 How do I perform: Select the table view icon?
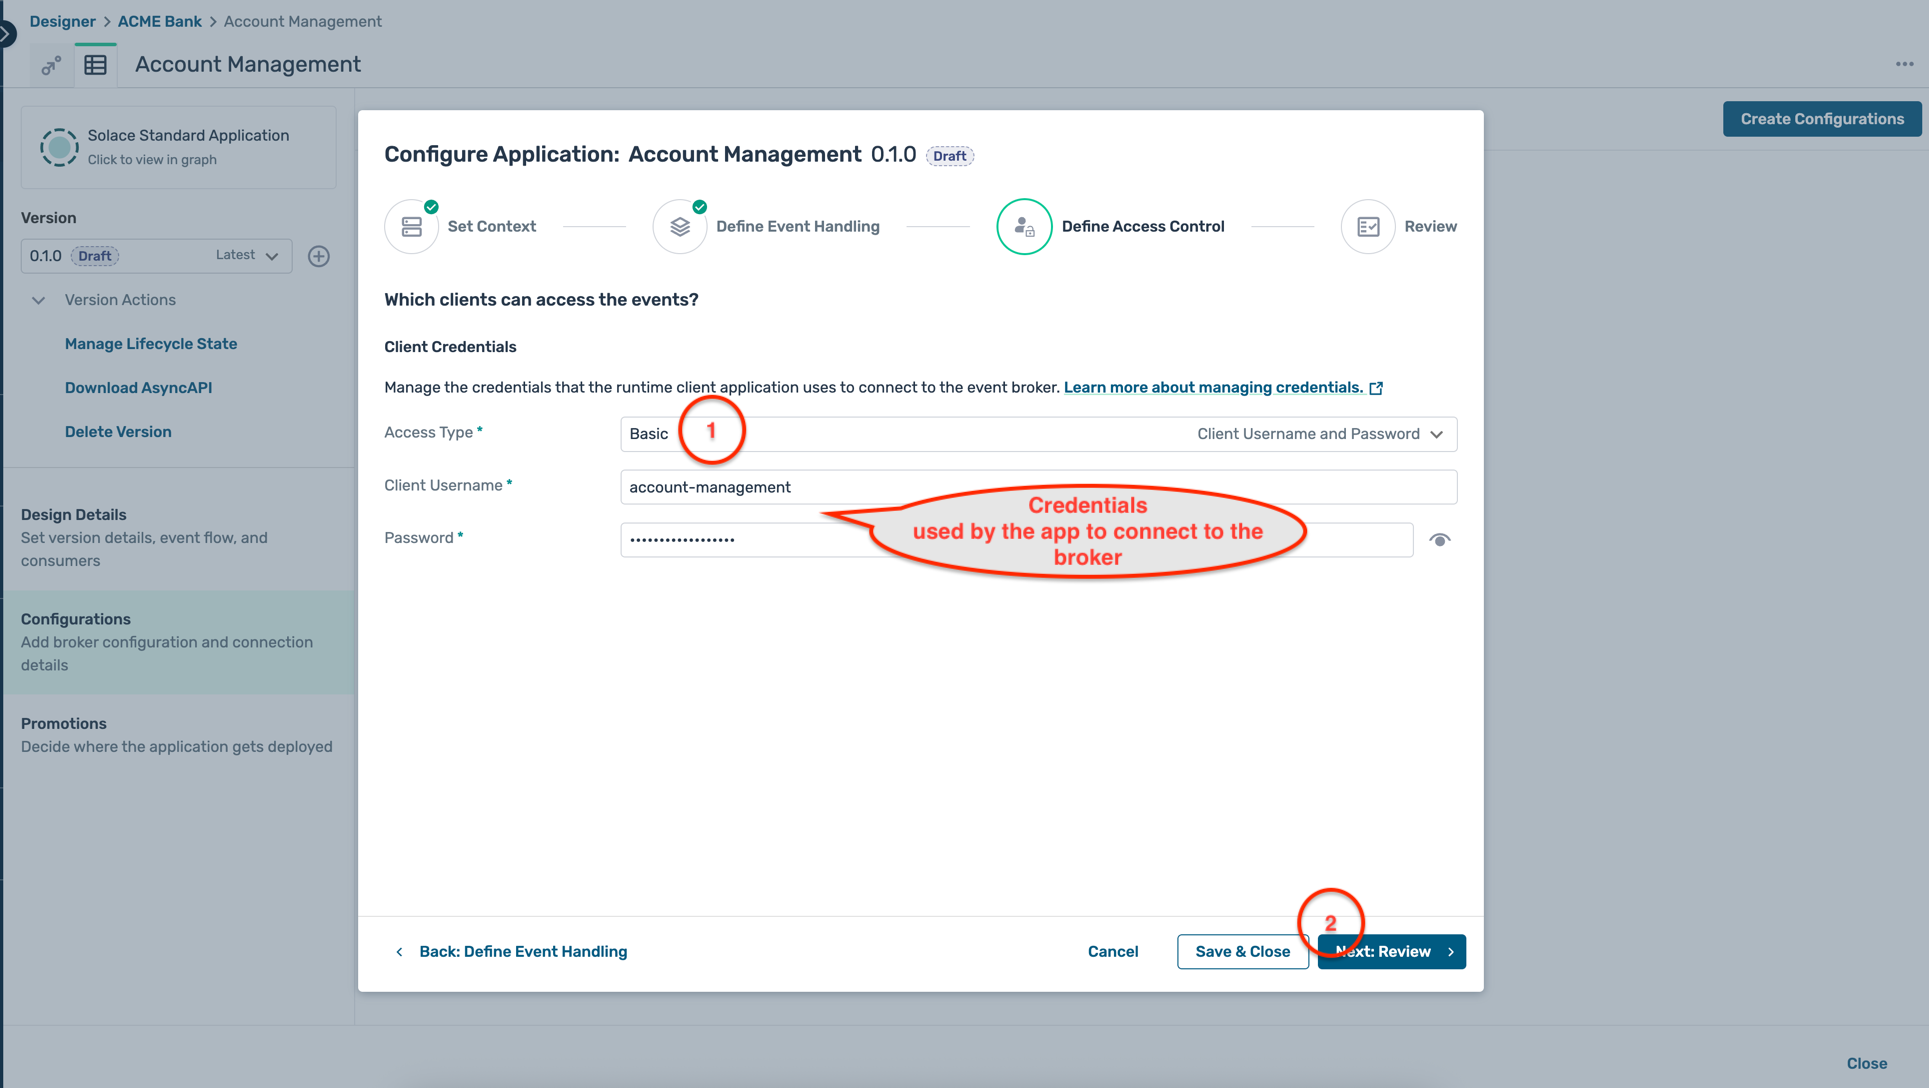pyautogui.click(x=96, y=66)
